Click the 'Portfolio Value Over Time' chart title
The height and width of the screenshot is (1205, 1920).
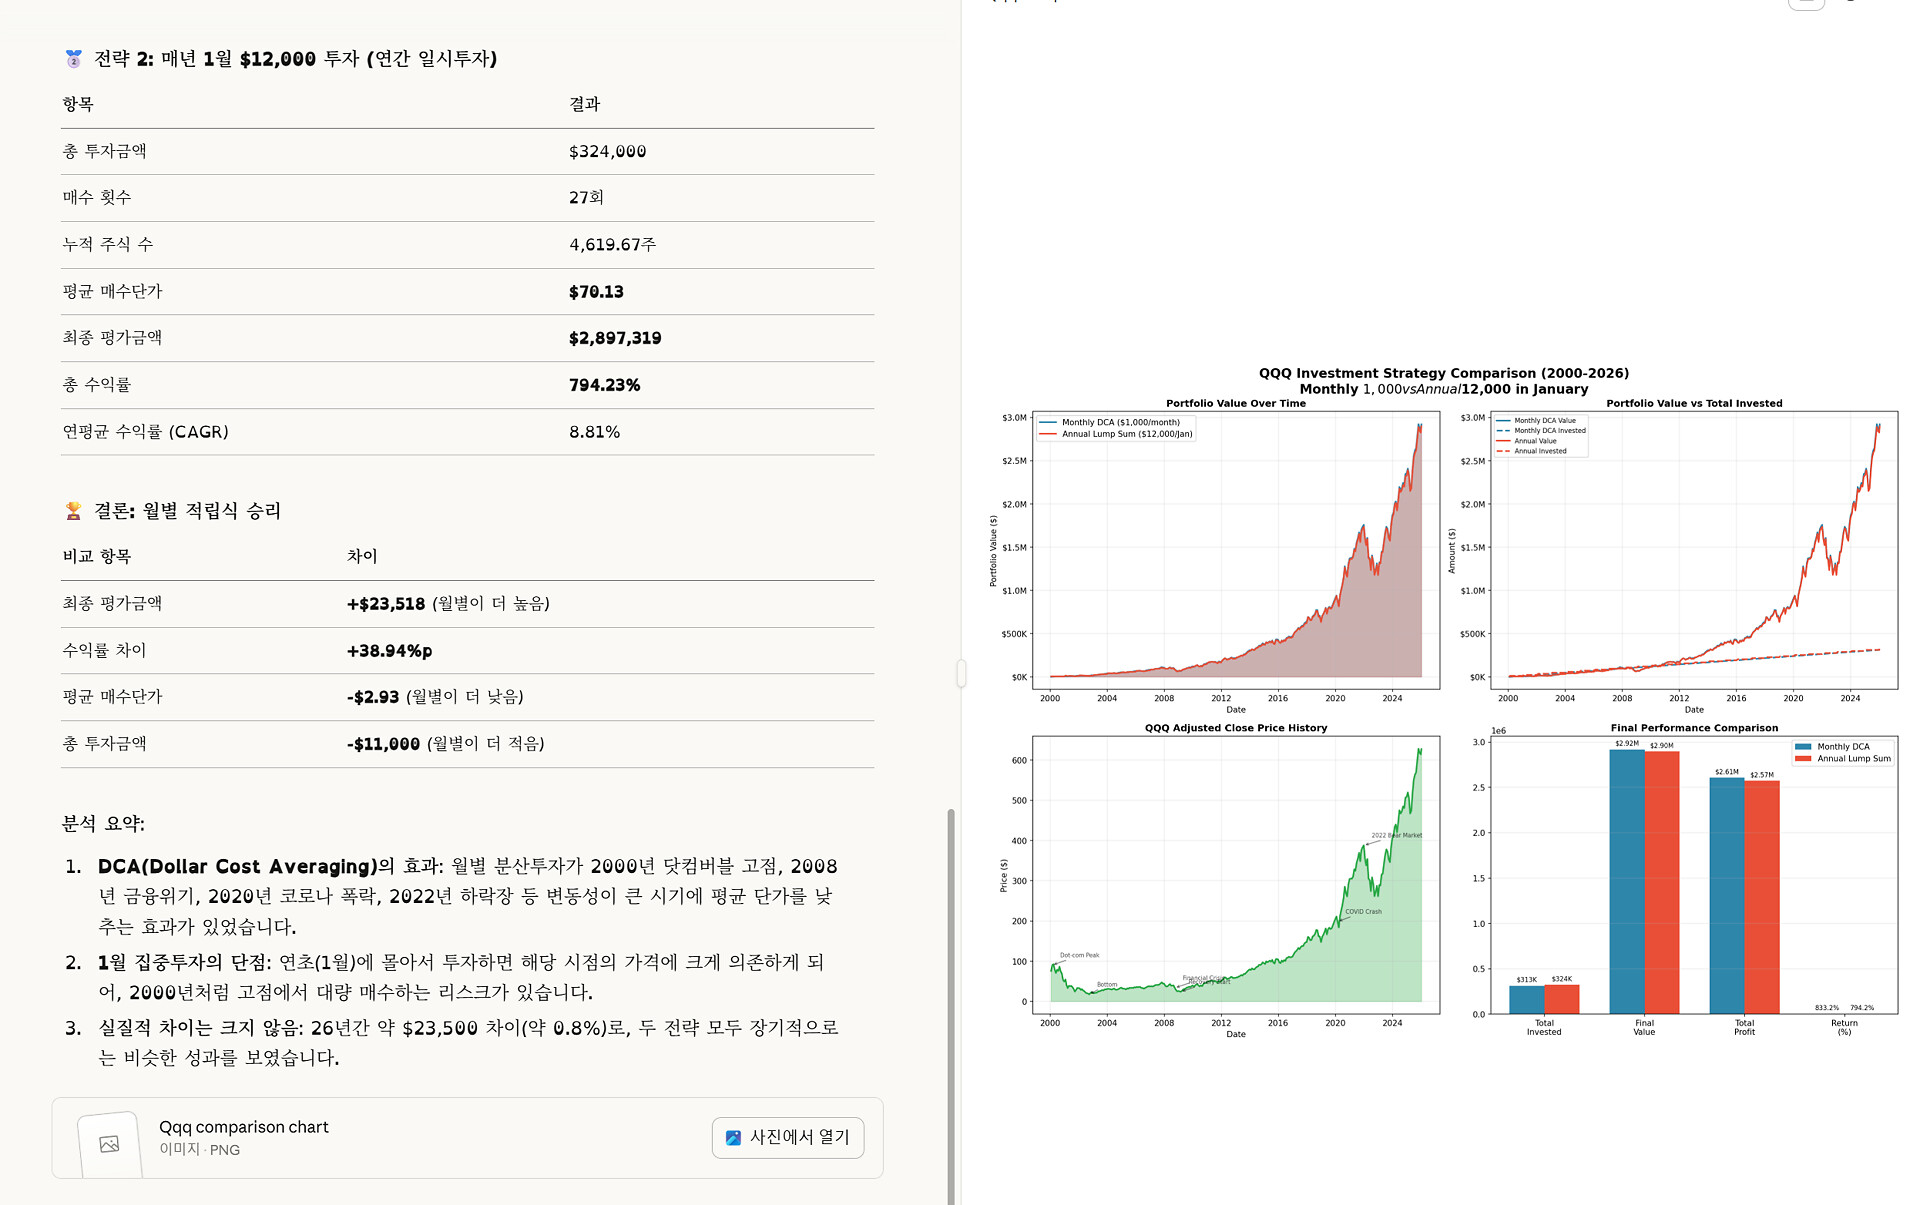(1235, 404)
